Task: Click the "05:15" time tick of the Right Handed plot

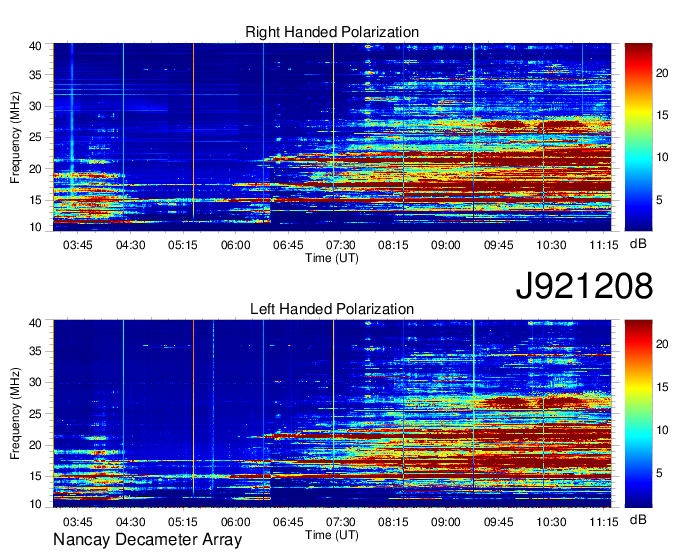Action: 183,245
